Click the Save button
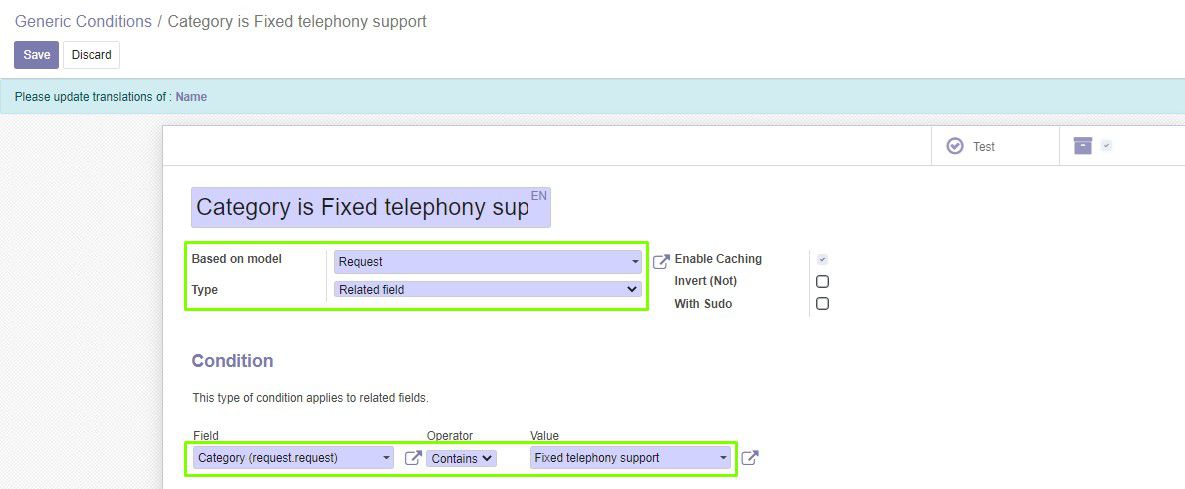The width and height of the screenshot is (1185, 489). (36, 55)
